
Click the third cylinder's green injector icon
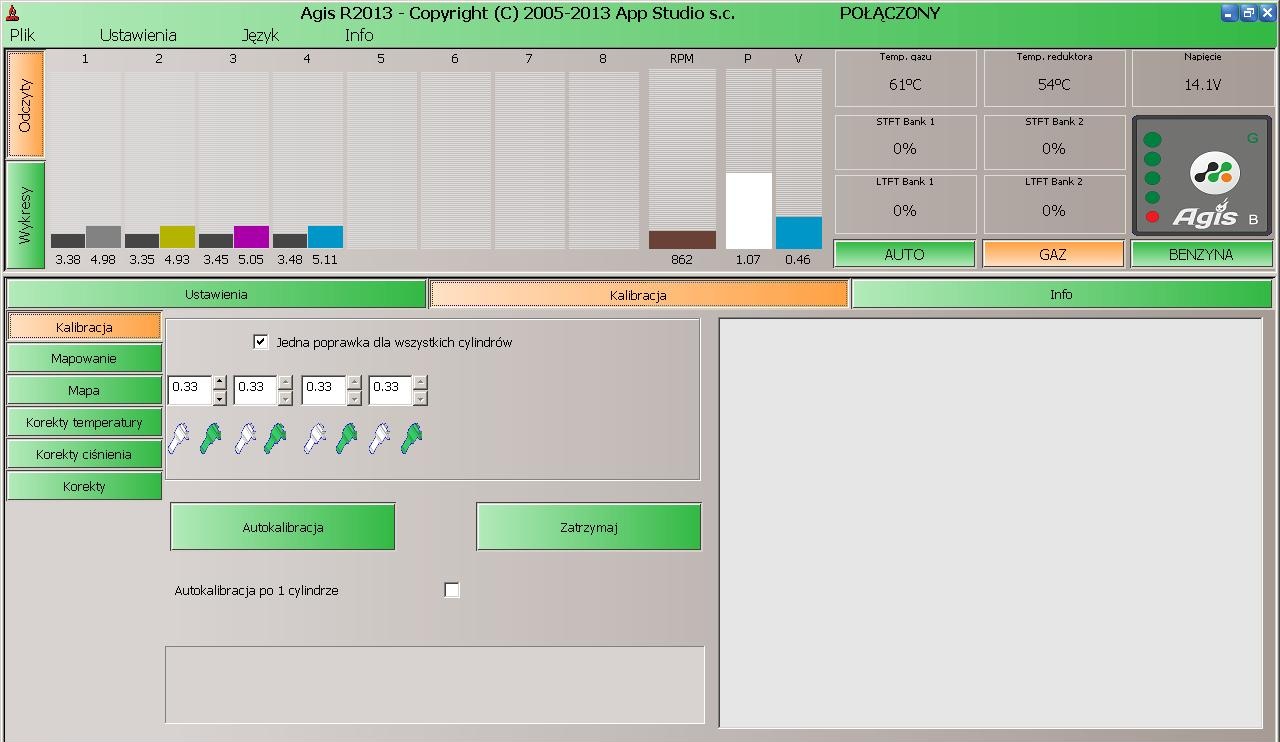pos(346,438)
